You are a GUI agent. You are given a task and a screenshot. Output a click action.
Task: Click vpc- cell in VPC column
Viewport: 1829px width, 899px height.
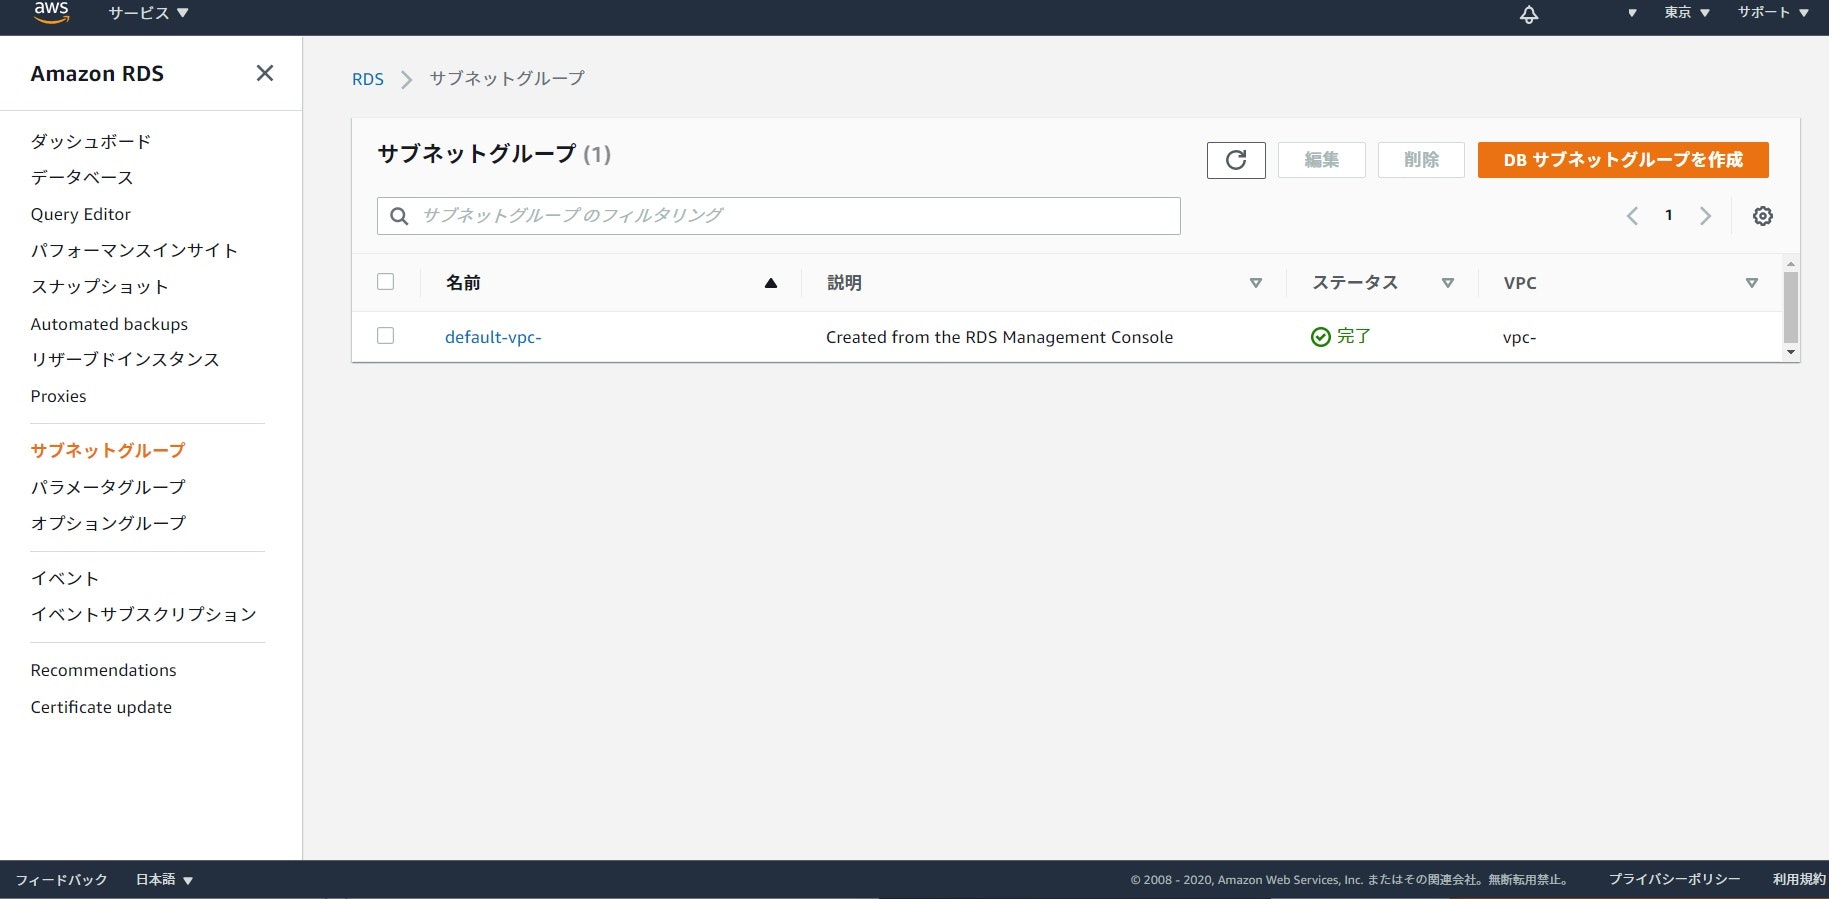pyautogui.click(x=1519, y=337)
